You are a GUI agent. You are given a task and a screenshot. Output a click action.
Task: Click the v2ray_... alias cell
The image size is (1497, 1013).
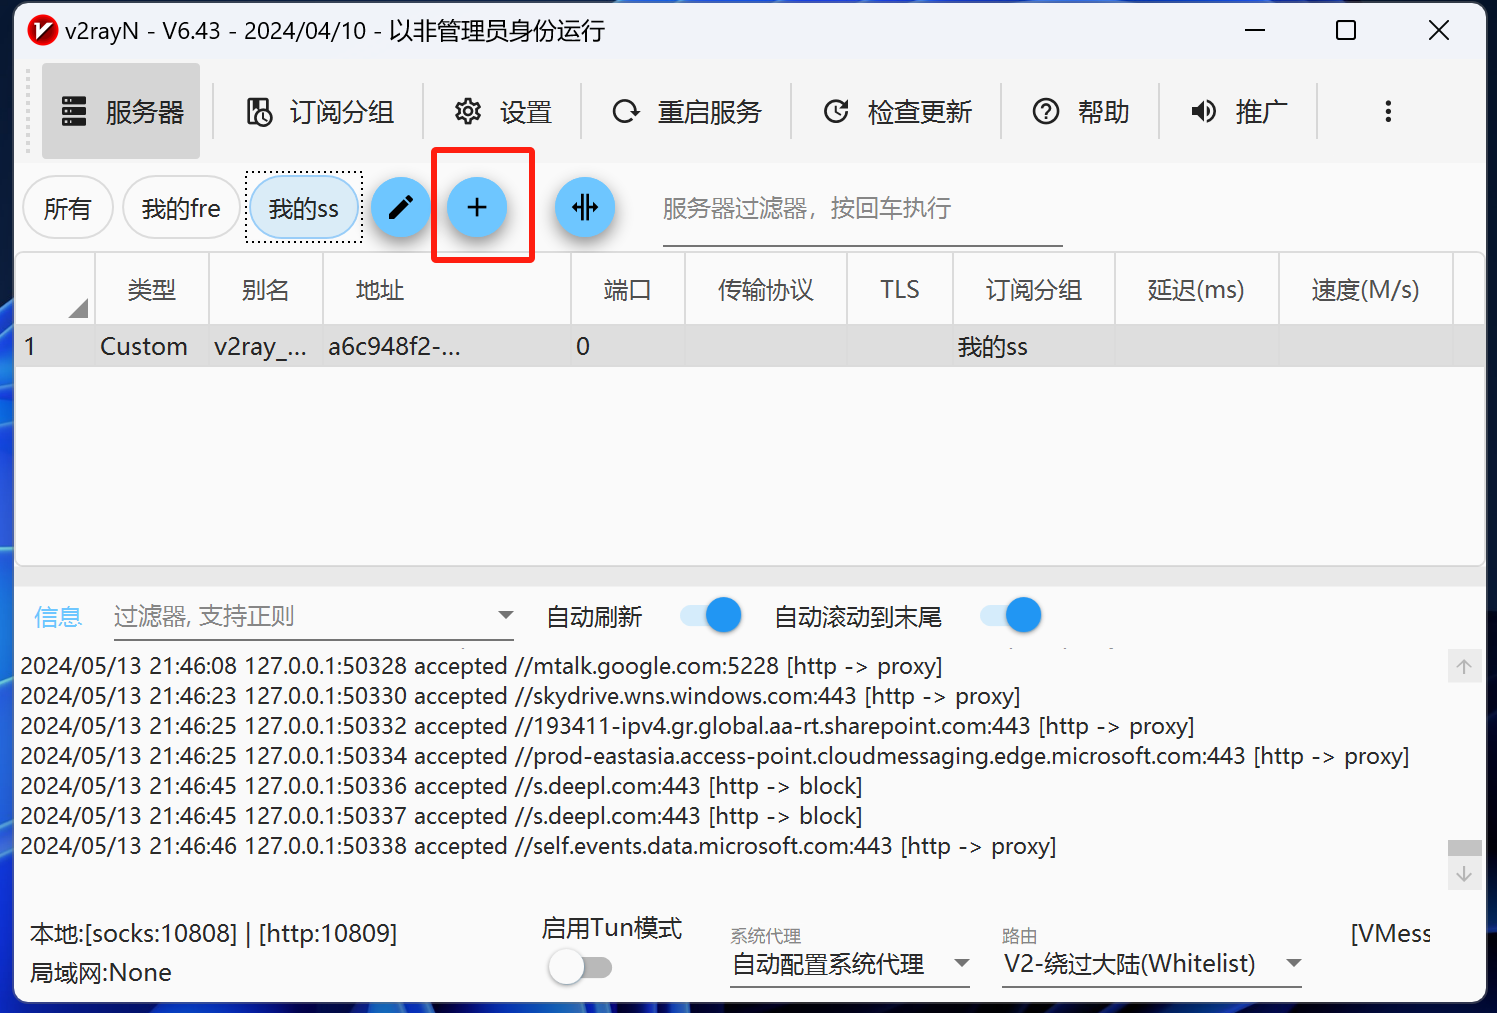click(x=266, y=346)
